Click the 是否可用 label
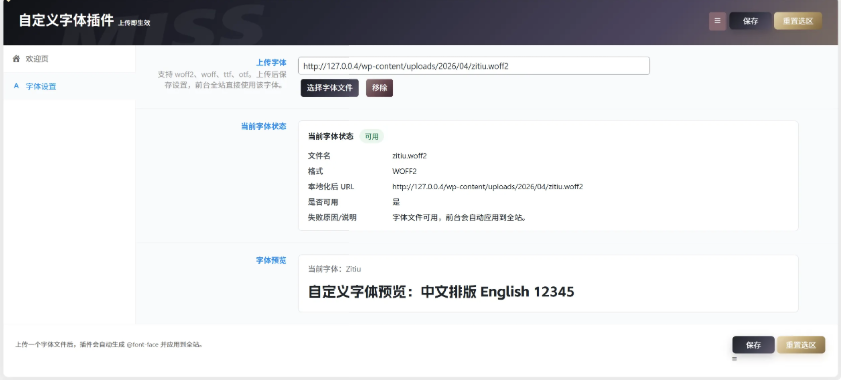Viewport: 843px width, 381px height. [x=323, y=202]
